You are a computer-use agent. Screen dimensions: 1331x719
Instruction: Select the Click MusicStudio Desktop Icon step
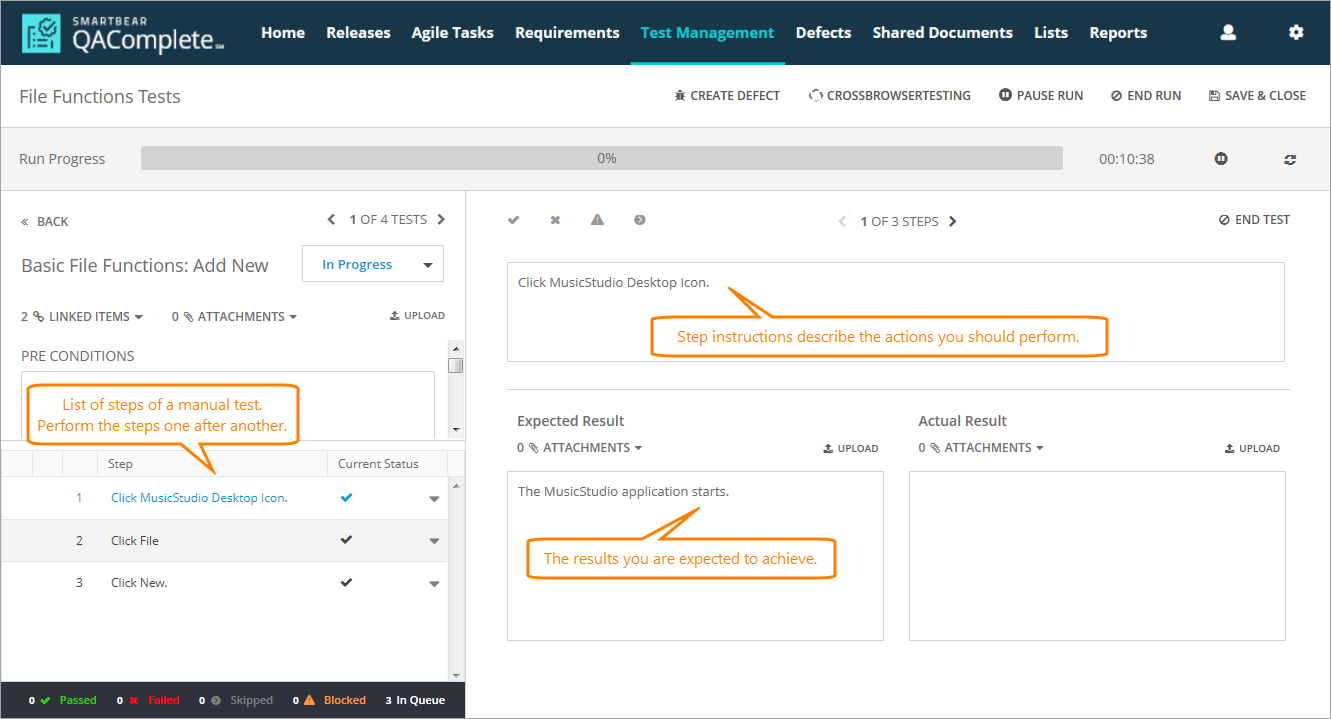199,498
